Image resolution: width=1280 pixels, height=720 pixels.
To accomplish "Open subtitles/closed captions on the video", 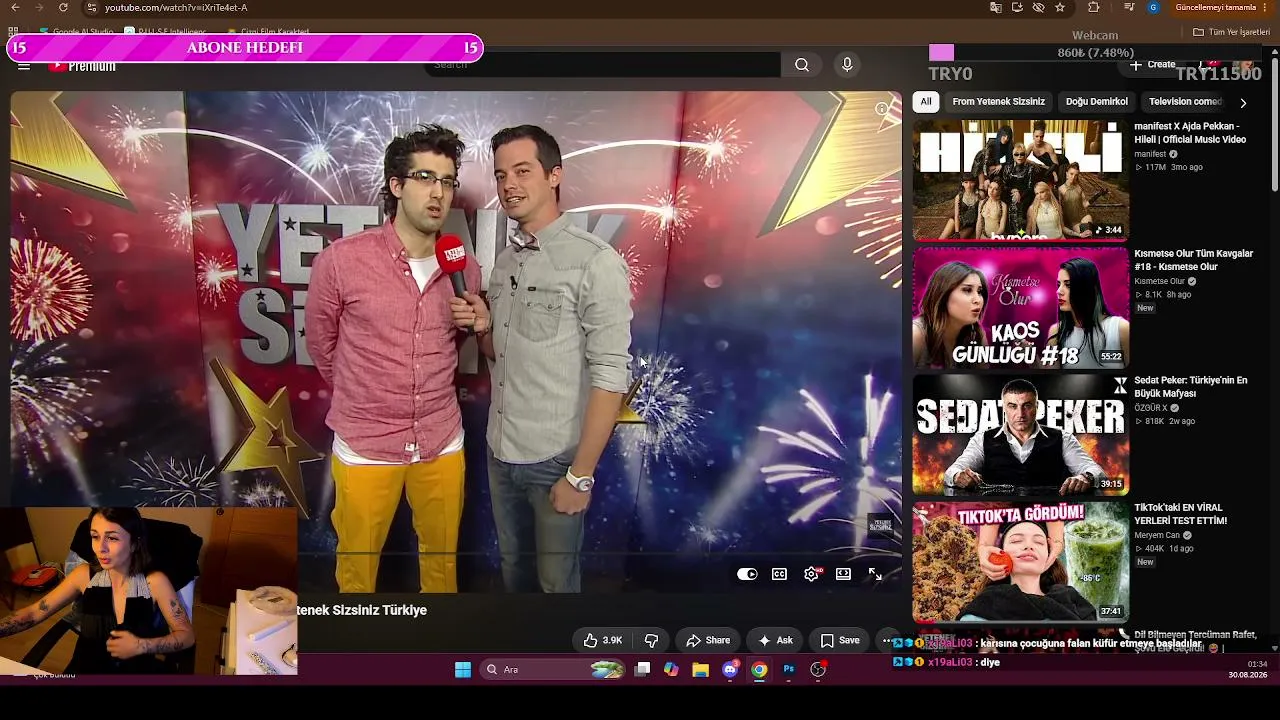I will 779,574.
